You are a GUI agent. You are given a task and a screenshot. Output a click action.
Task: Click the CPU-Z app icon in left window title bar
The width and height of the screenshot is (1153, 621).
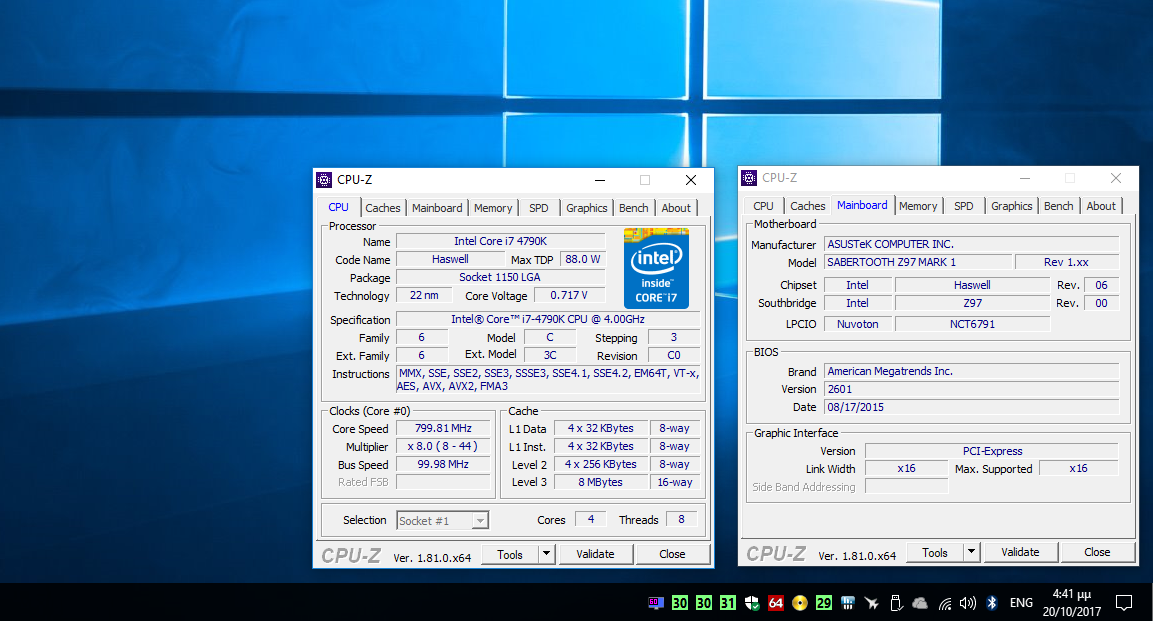coord(324,179)
